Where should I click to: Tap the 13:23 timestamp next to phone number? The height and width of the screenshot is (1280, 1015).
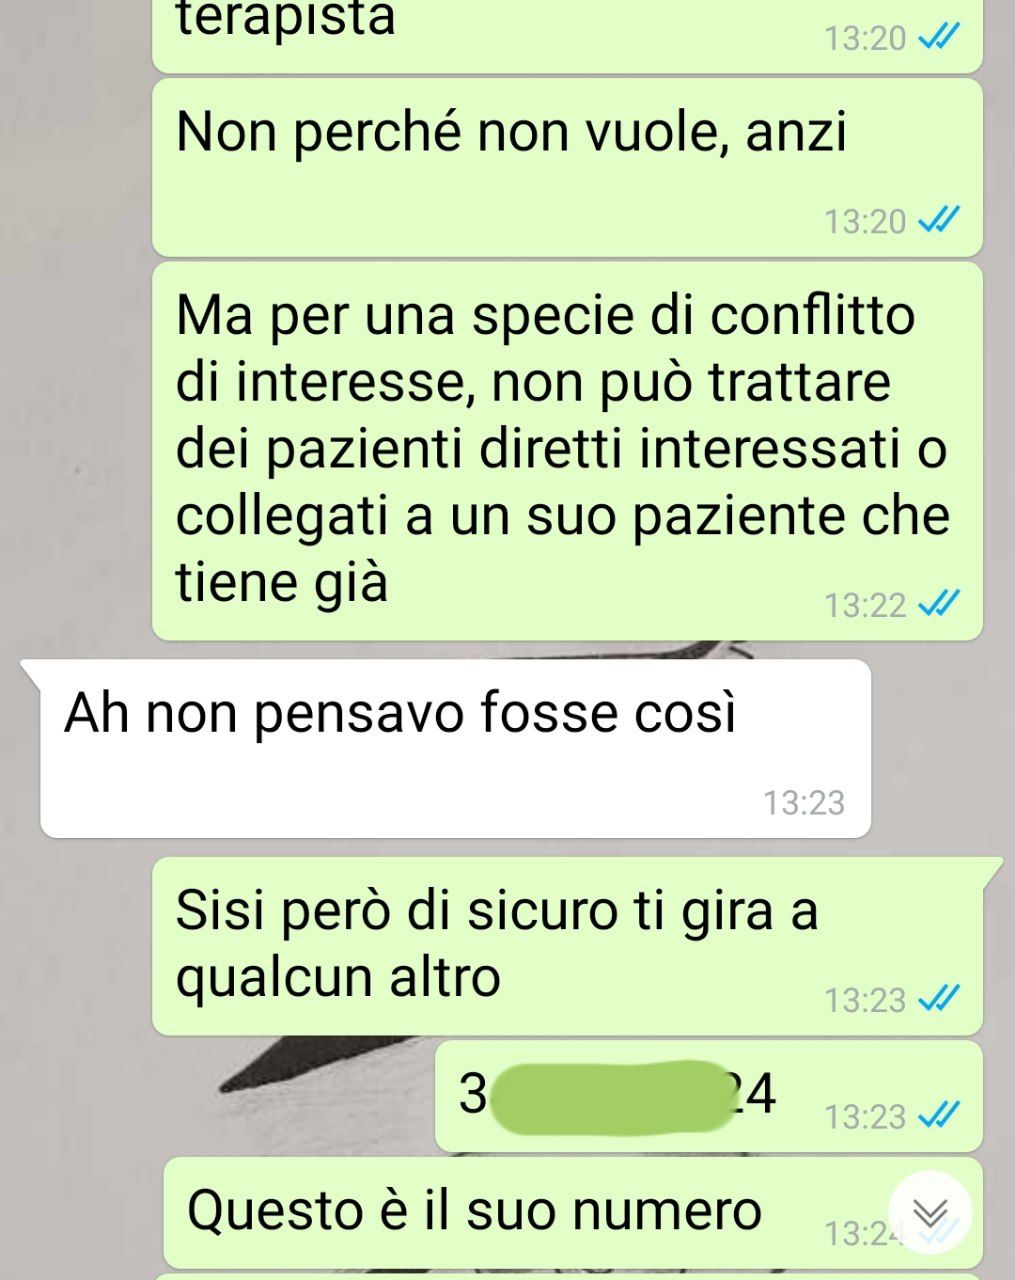865,1115
